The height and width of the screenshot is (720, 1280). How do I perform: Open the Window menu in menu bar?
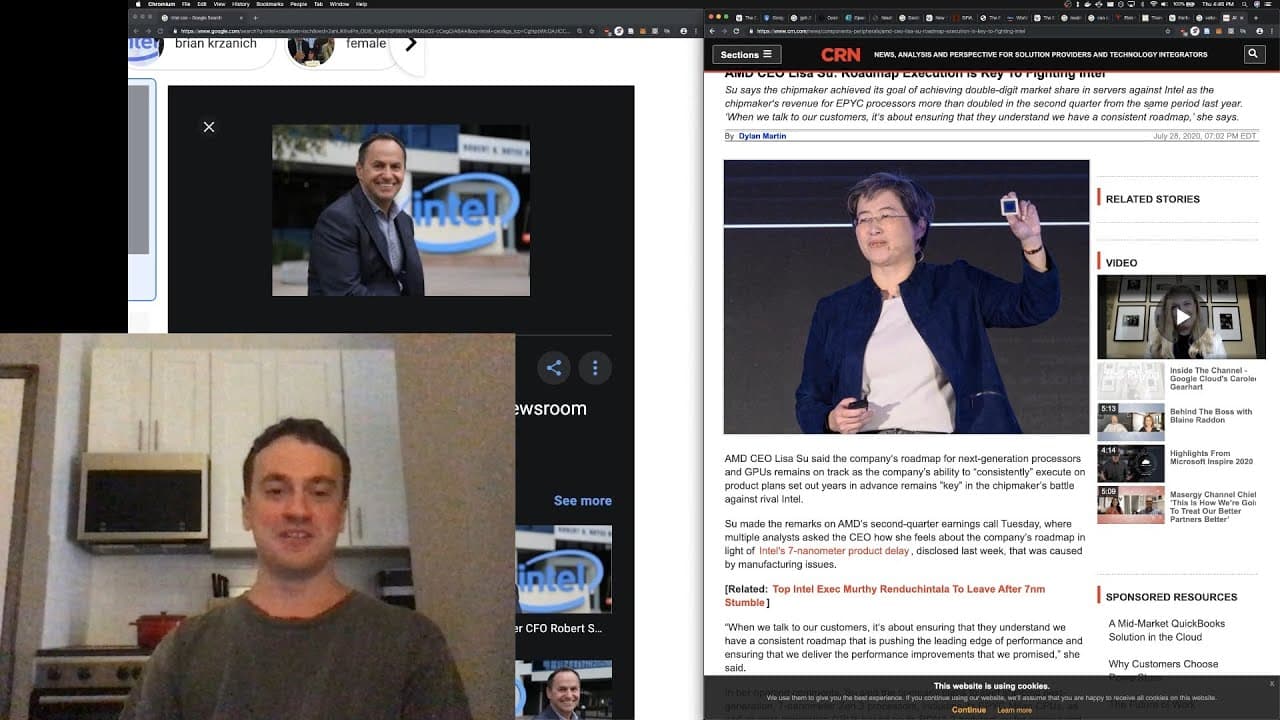(339, 4)
